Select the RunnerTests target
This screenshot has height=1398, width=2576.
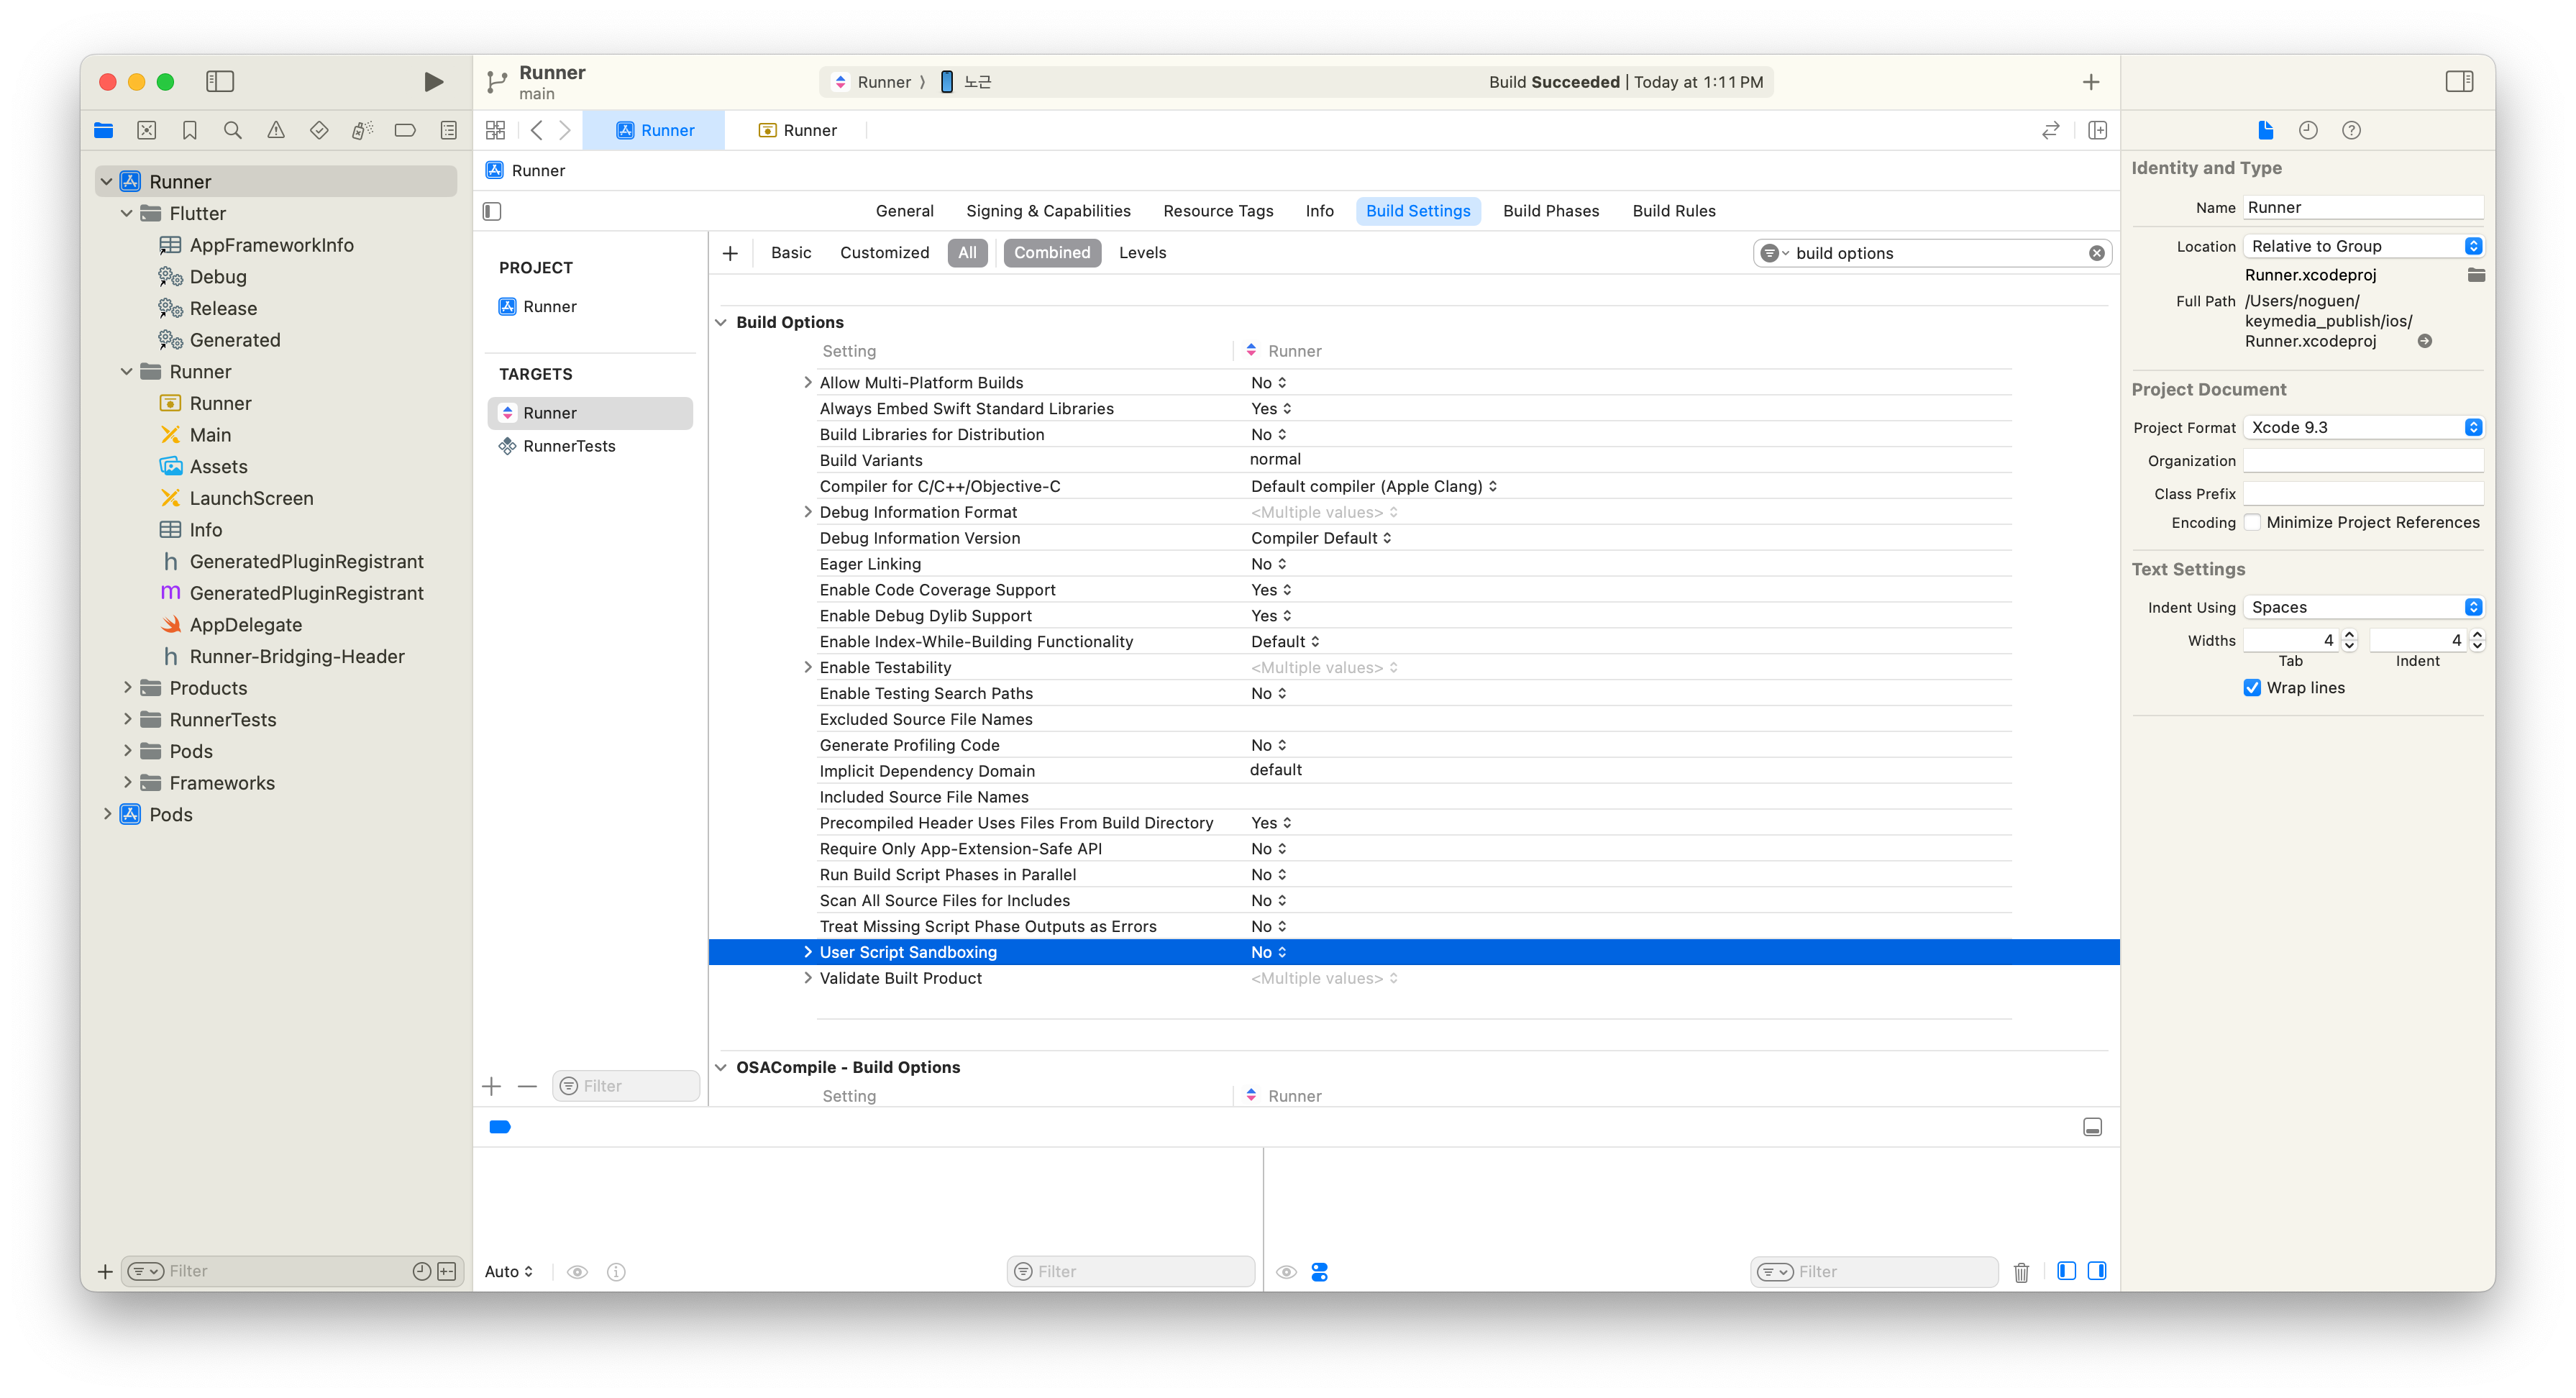(569, 446)
